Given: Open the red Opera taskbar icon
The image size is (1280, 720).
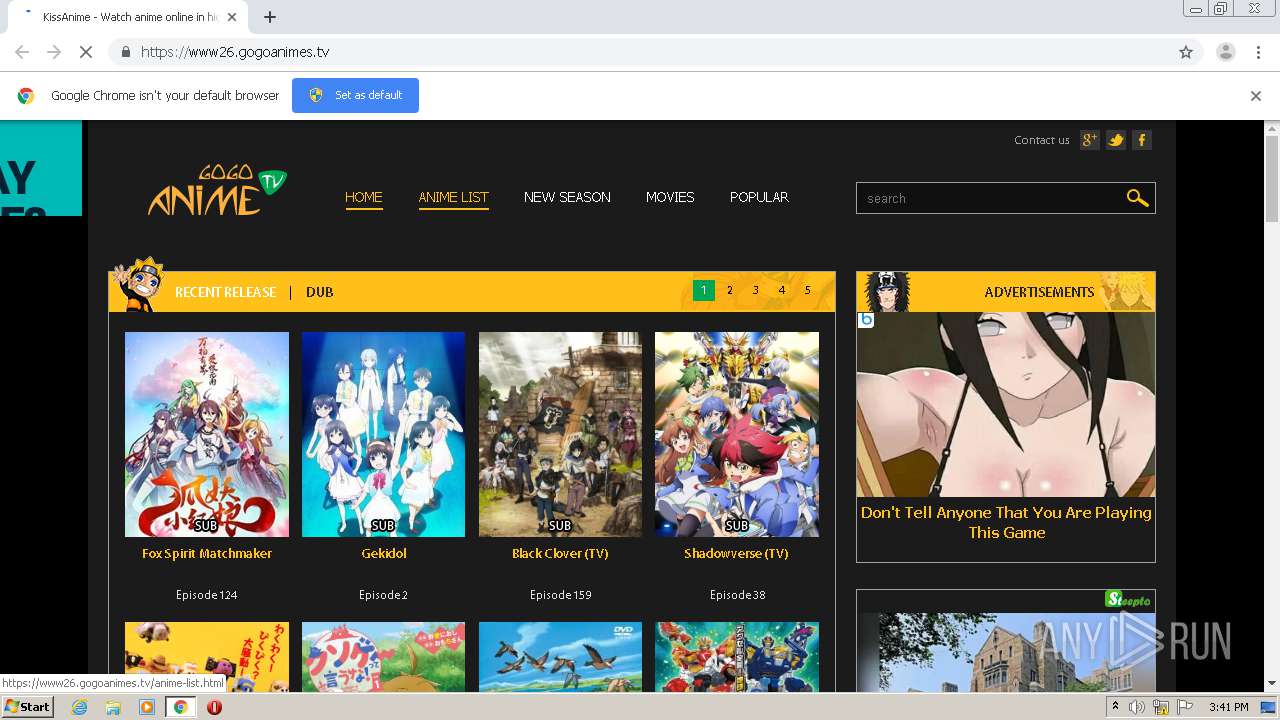Looking at the screenshot, I should [x=214, y=707].
